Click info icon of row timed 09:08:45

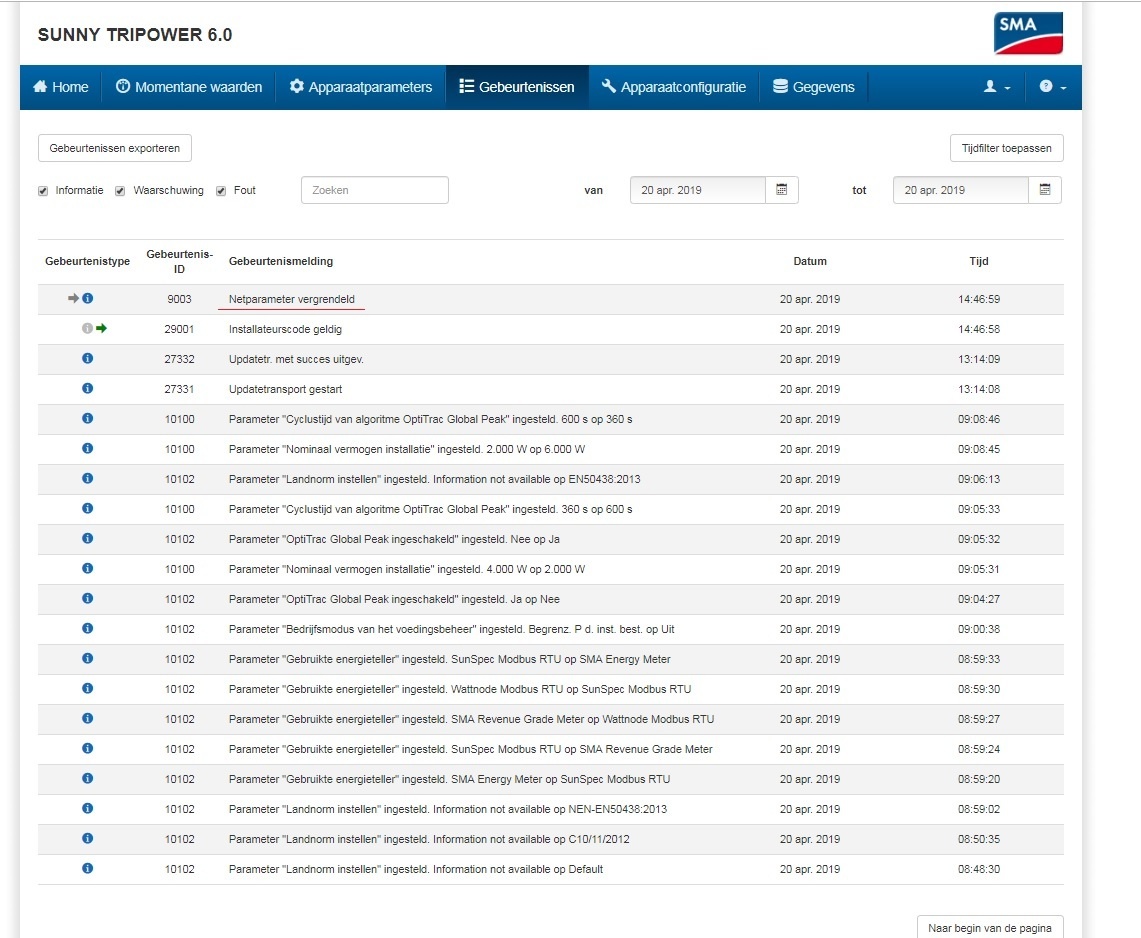tap(87, 448)
